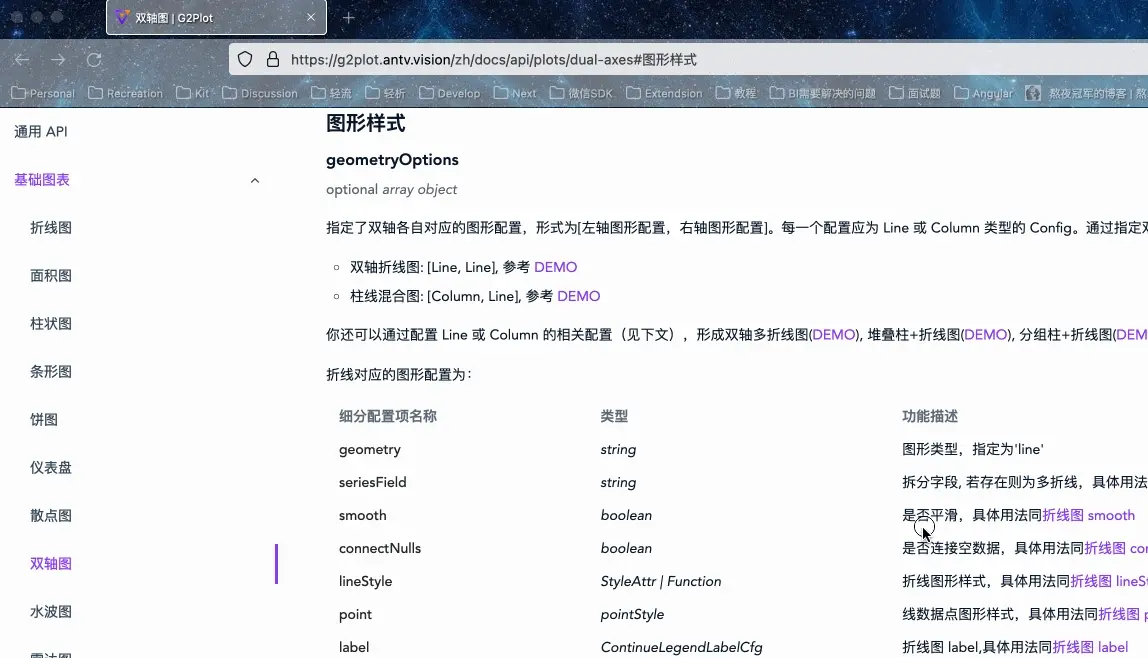This screenshot has width=1148, height=658.
Task: Open DEMO link after 堆叠柱+折线图
Action: 985,334
